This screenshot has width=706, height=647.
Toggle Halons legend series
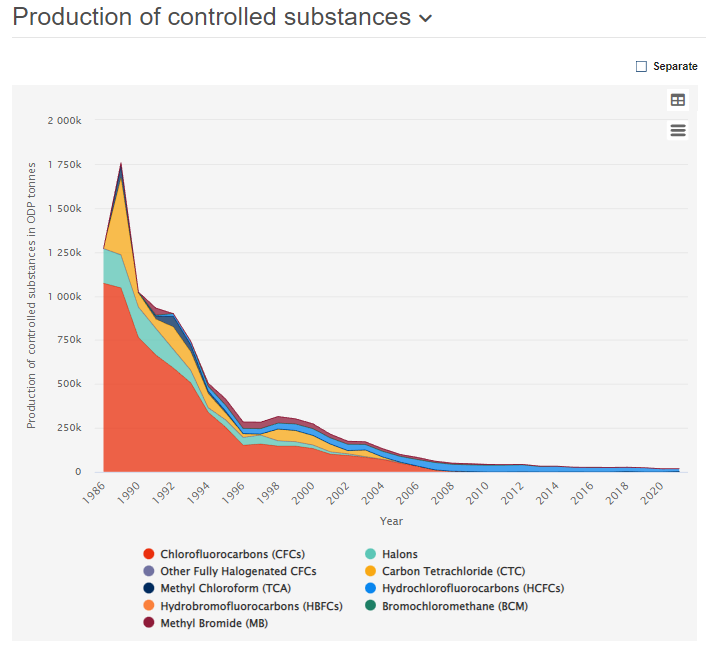tap(399, 554)
